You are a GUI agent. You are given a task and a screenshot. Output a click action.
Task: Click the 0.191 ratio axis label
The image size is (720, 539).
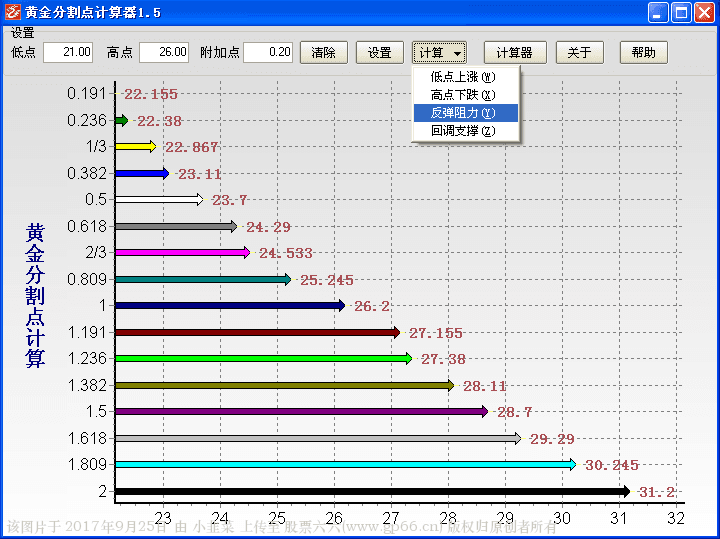87,93
